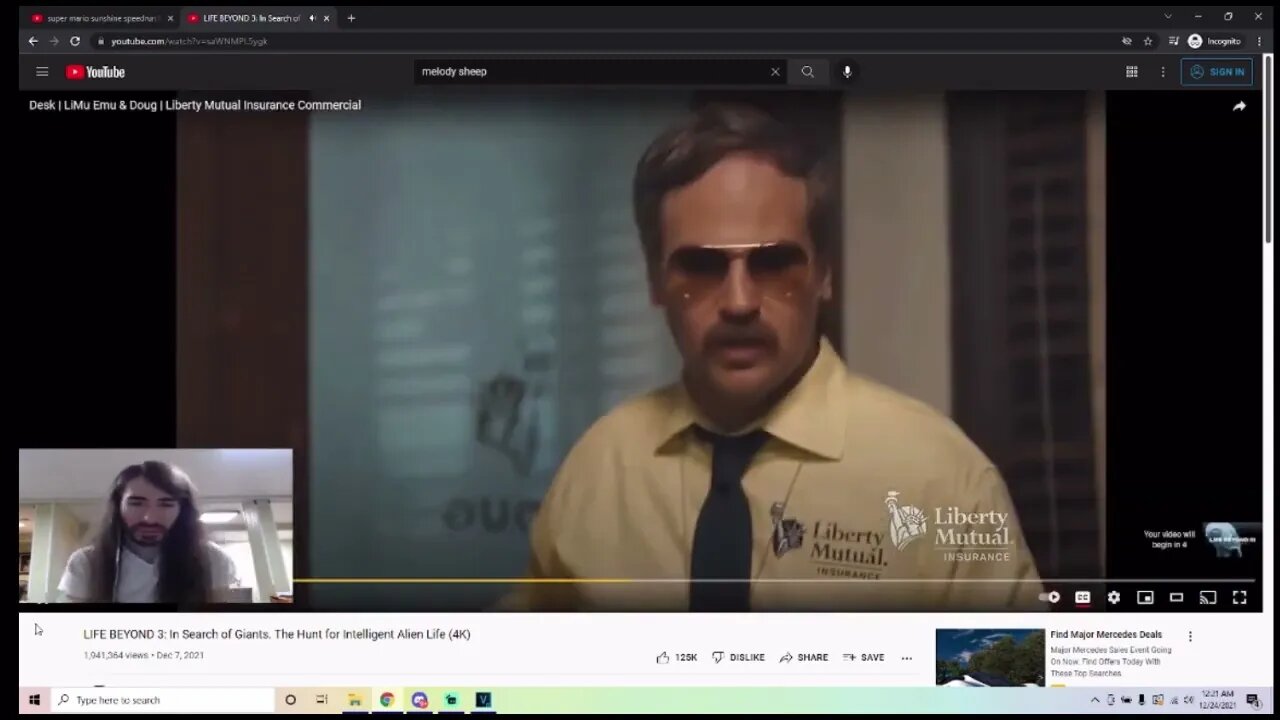Open the YouTube guide hamburger menu
Screen dimensions: 1280x720
click(42, 72)
